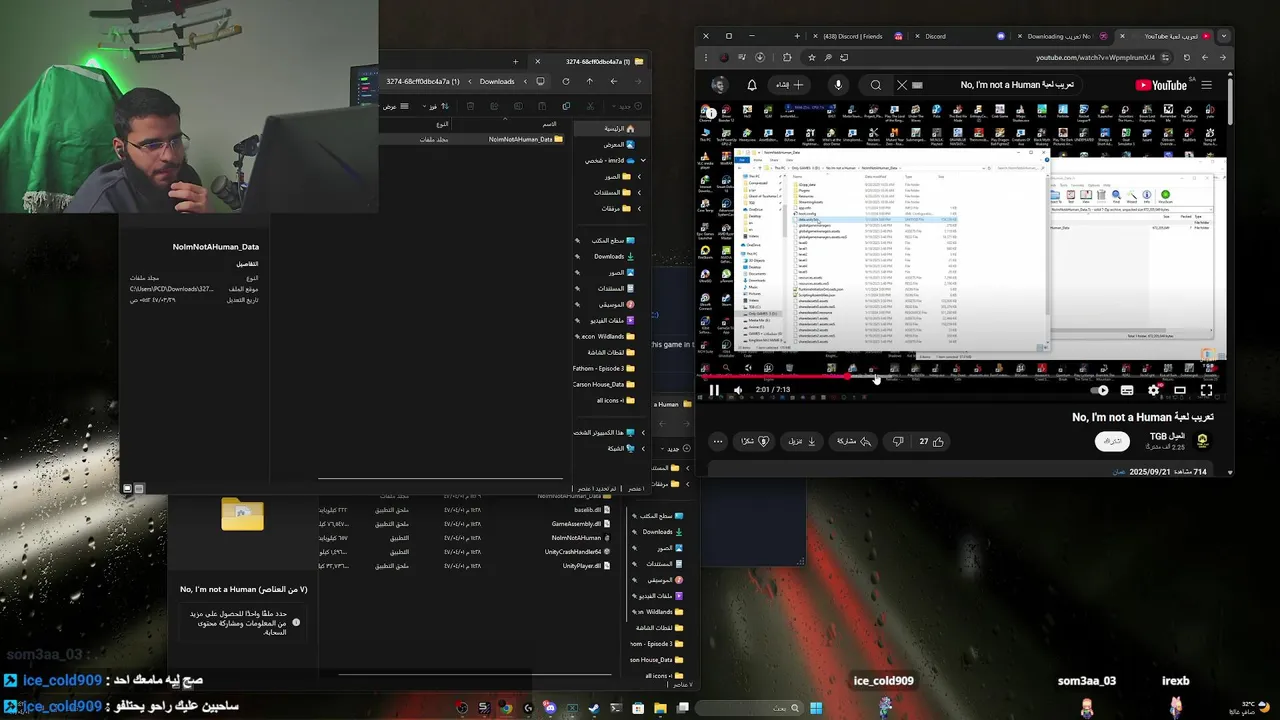Subscribe to the TGB channel
The width and height of the screenshot is (1280, 720).
(x=1112, y=441)
